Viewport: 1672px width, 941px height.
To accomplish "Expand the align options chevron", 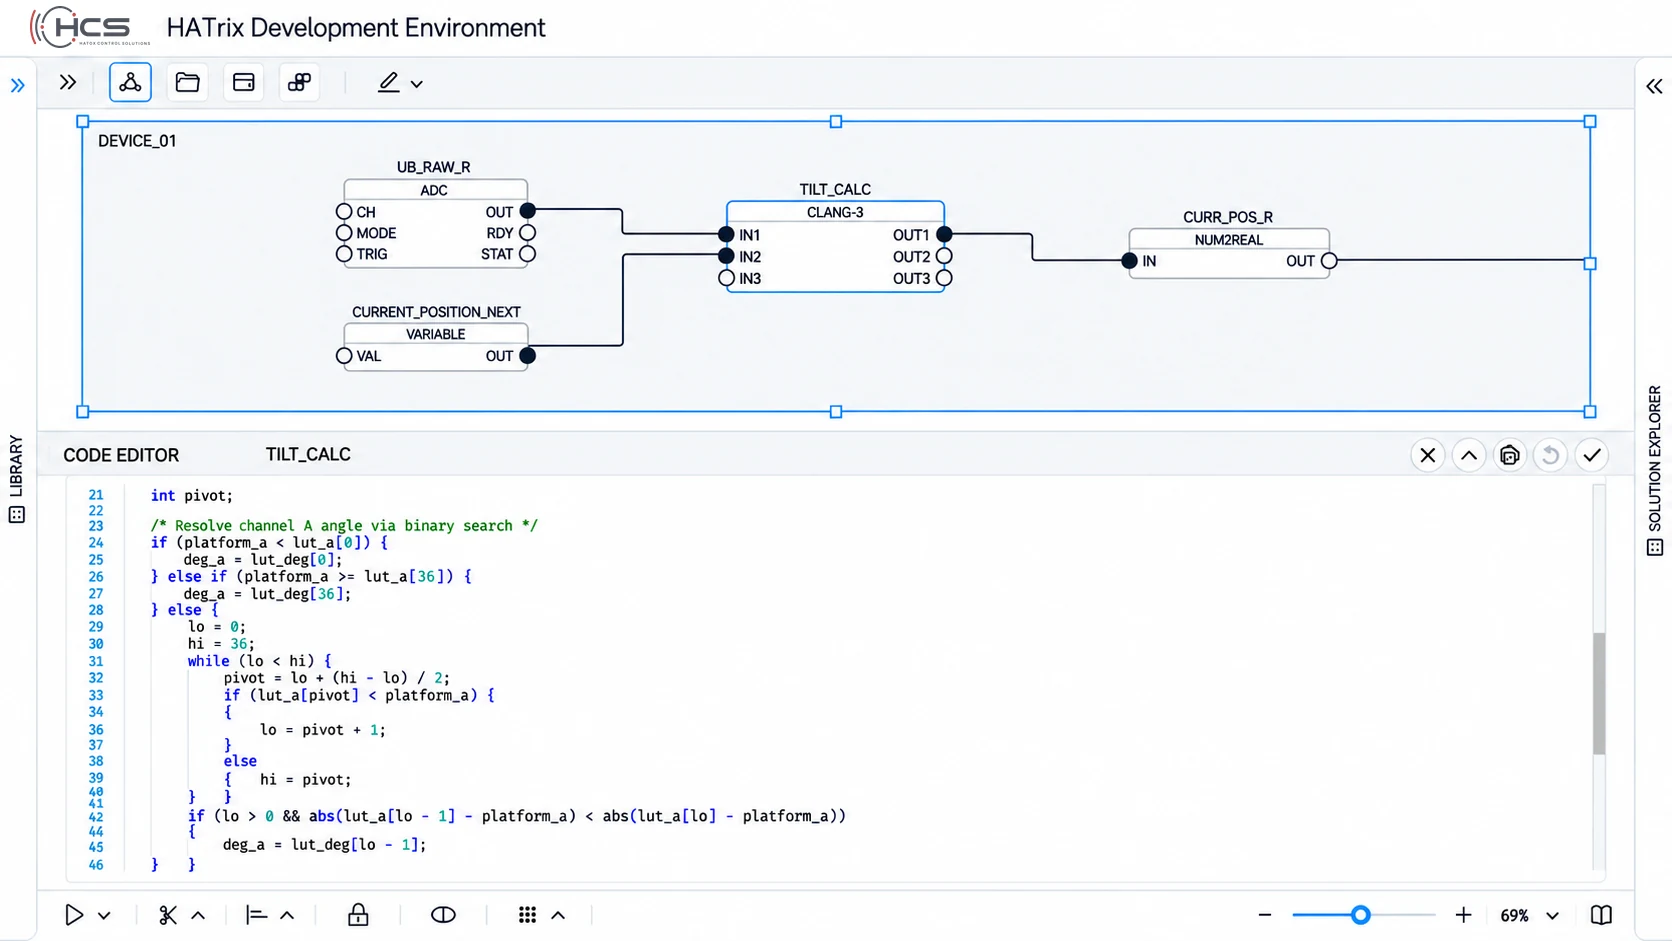I will pyautogui.click(x=287, y=915).
